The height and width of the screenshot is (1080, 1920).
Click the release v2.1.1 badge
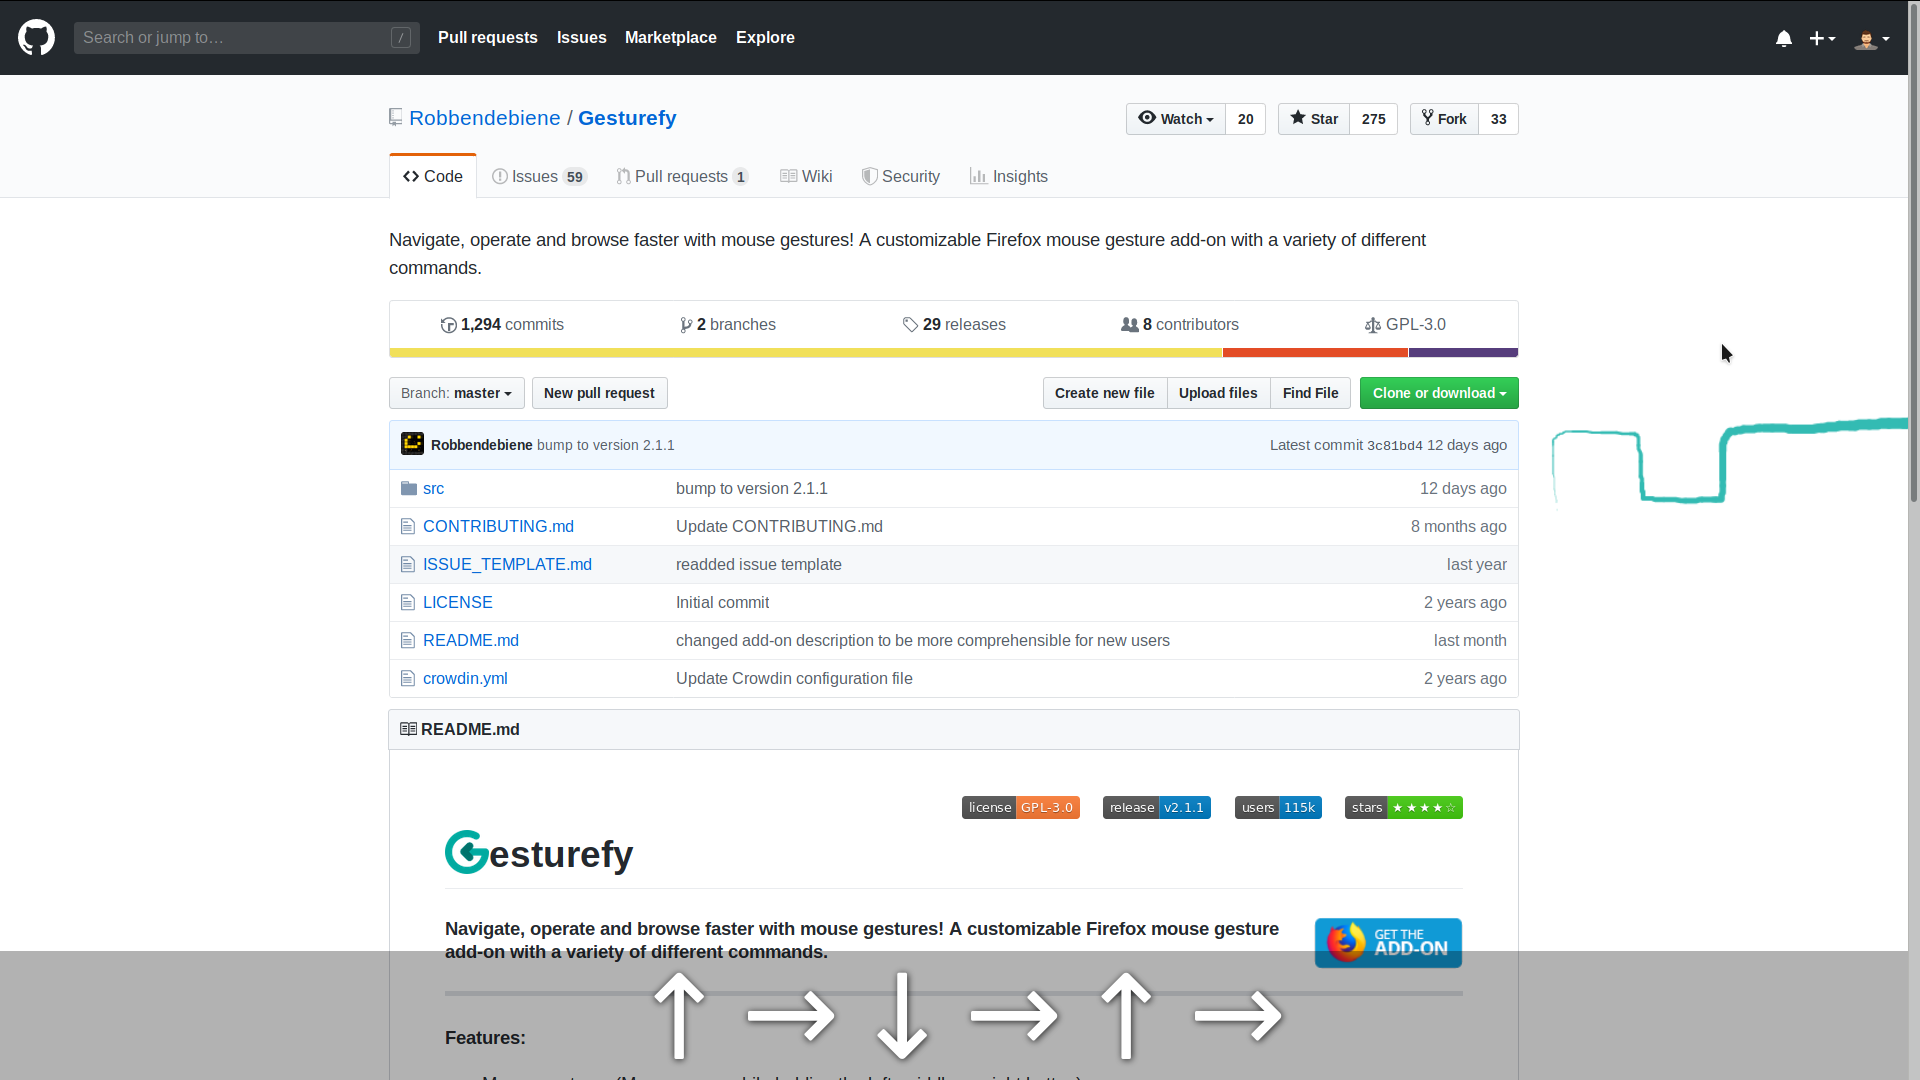point(1156,807)
